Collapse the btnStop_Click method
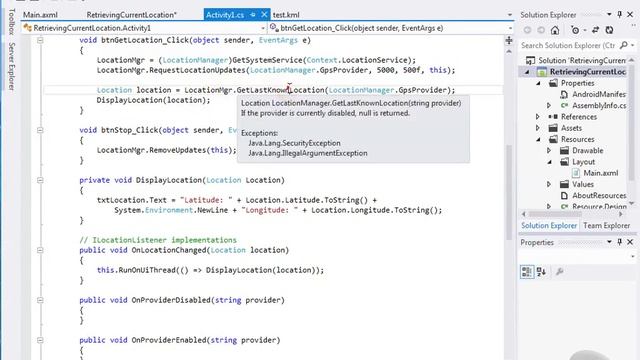 (40, 130)
